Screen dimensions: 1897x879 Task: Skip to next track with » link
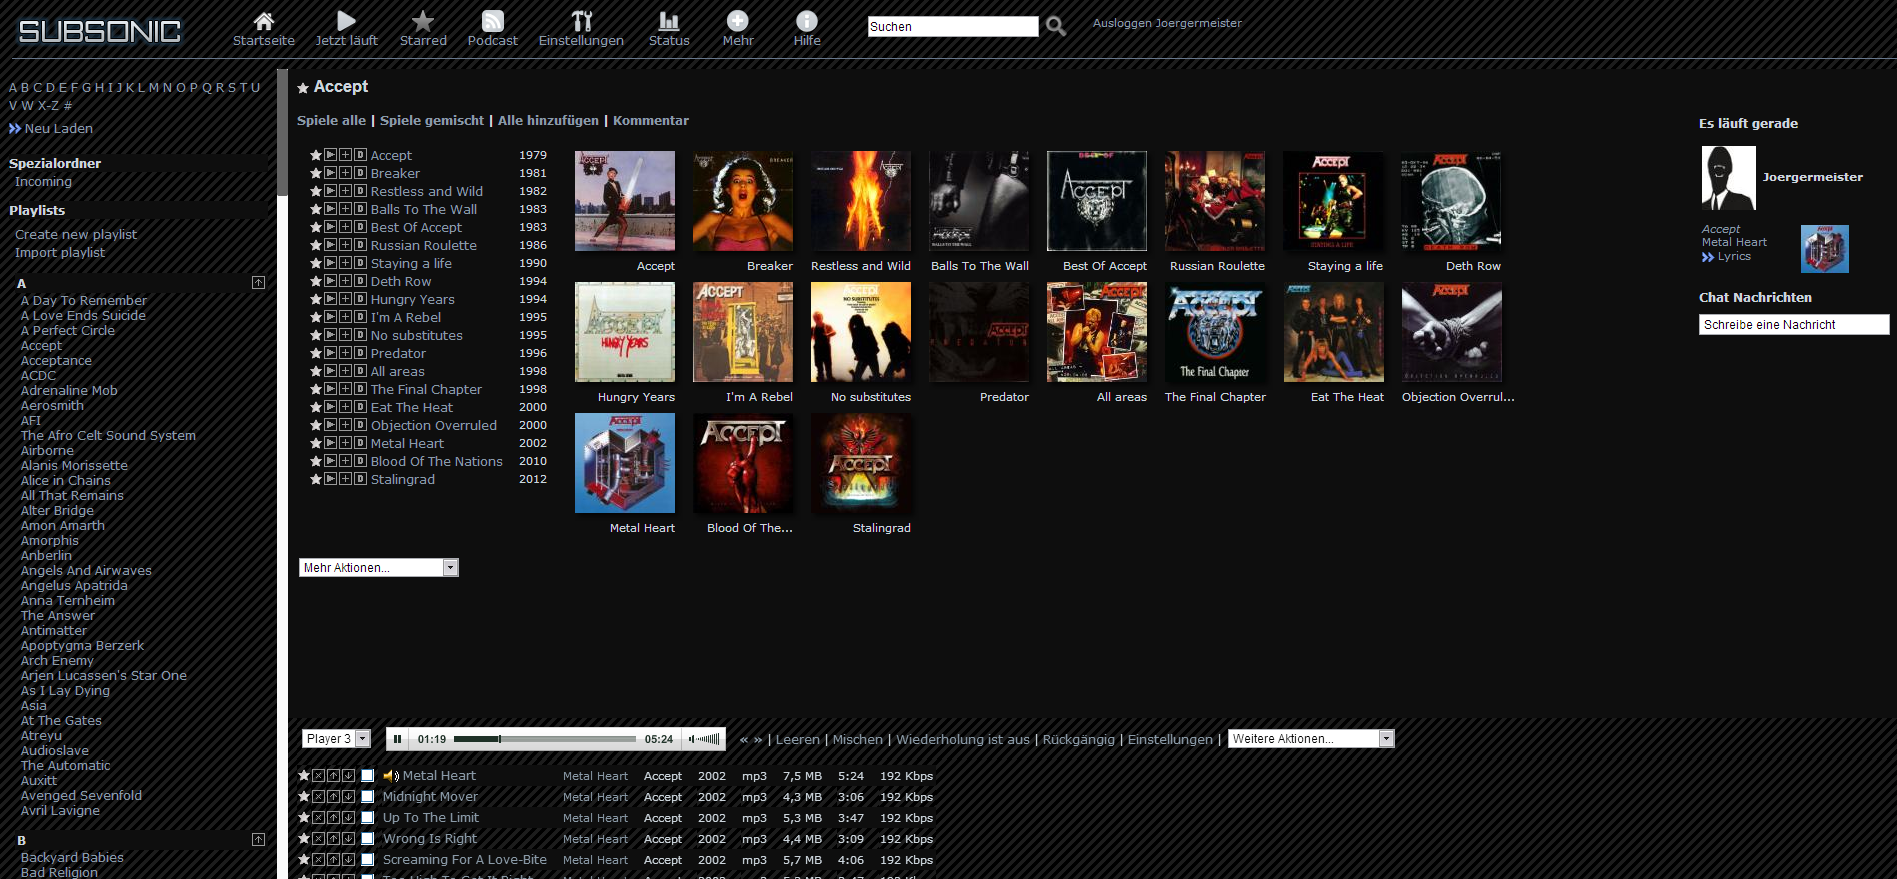pyautogui.click(x=758, y=740)
